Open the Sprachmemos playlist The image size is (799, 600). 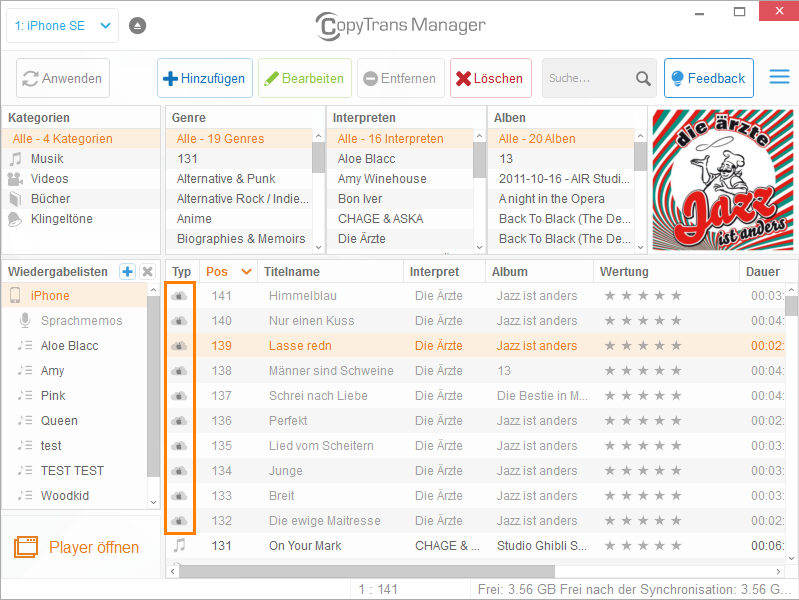[75, 321]
